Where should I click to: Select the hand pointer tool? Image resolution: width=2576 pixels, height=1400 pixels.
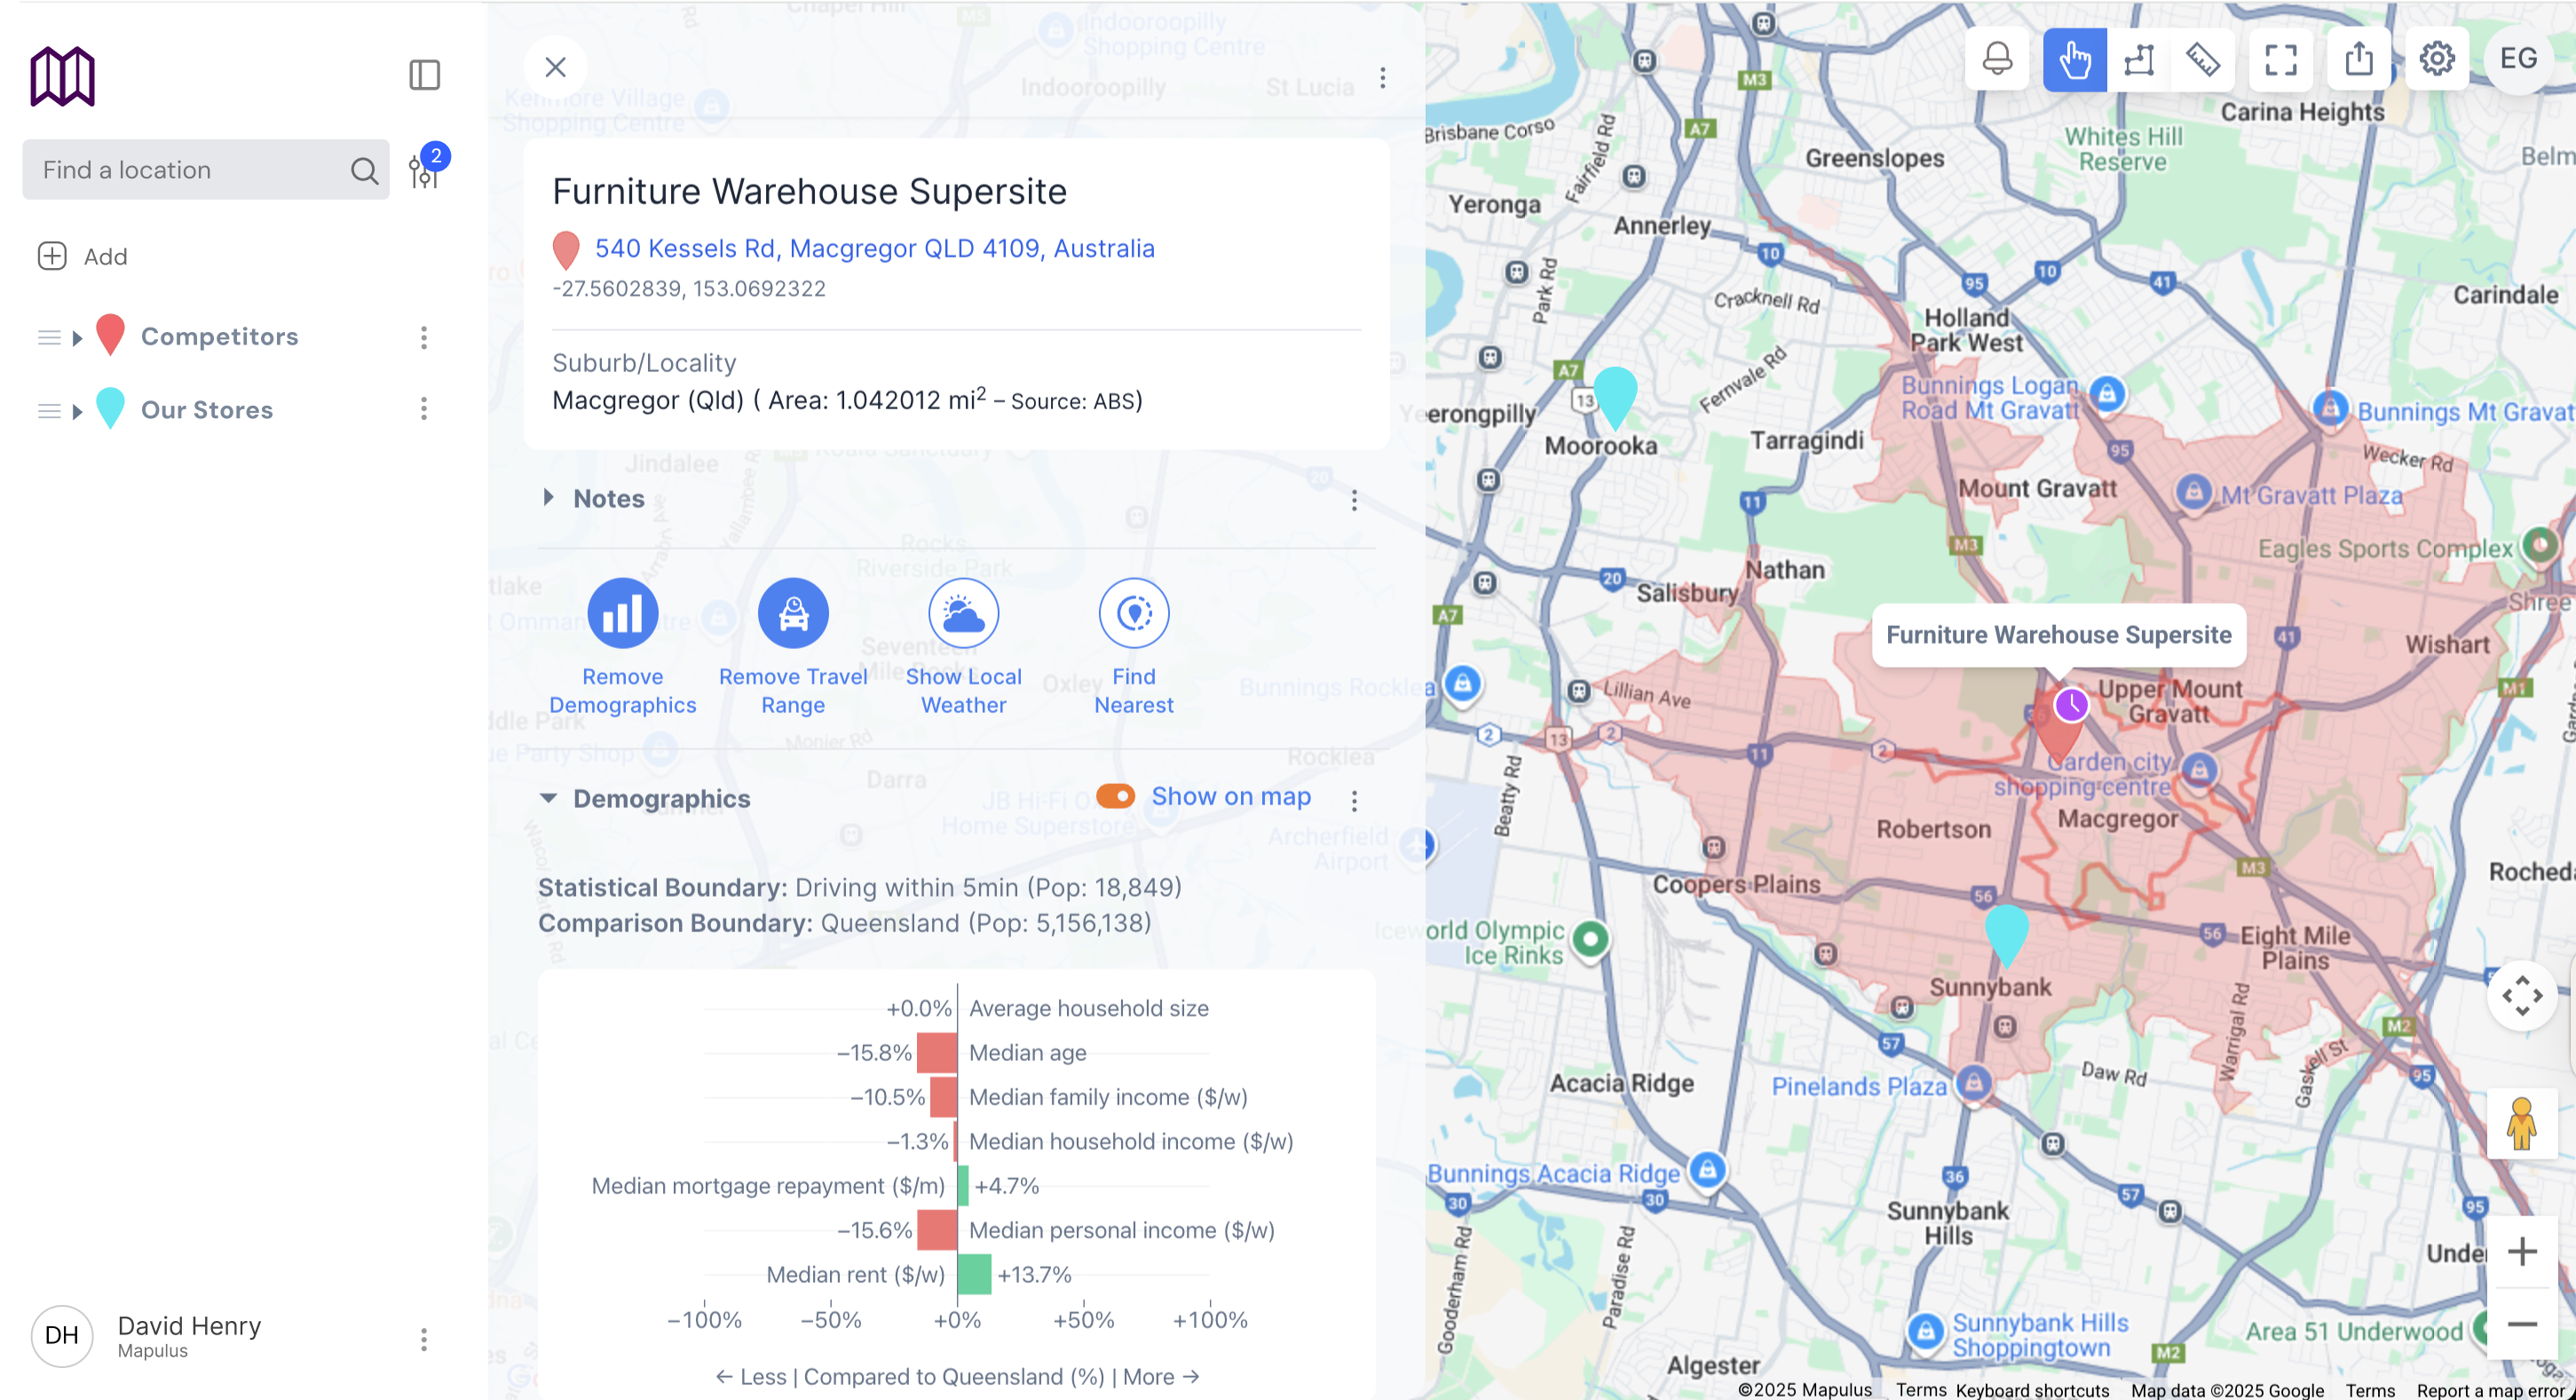[2075, 60]
